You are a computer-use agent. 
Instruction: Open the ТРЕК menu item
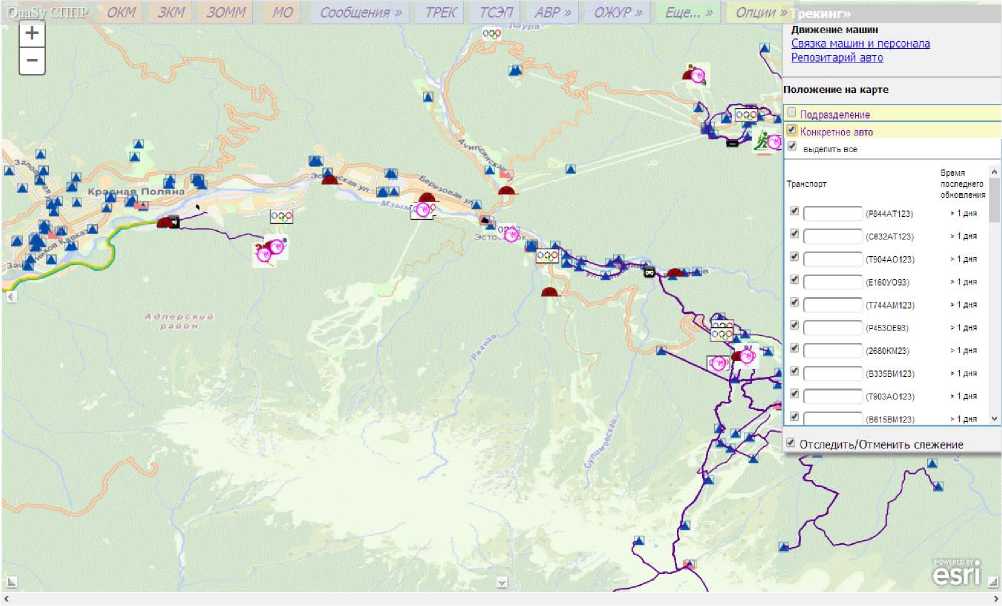click(x=440, y=13)
